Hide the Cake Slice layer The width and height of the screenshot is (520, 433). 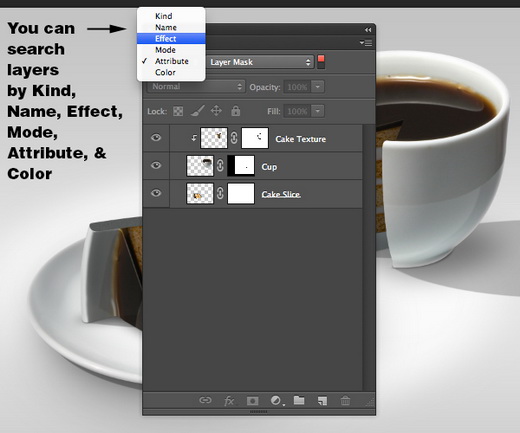[156, 193]
